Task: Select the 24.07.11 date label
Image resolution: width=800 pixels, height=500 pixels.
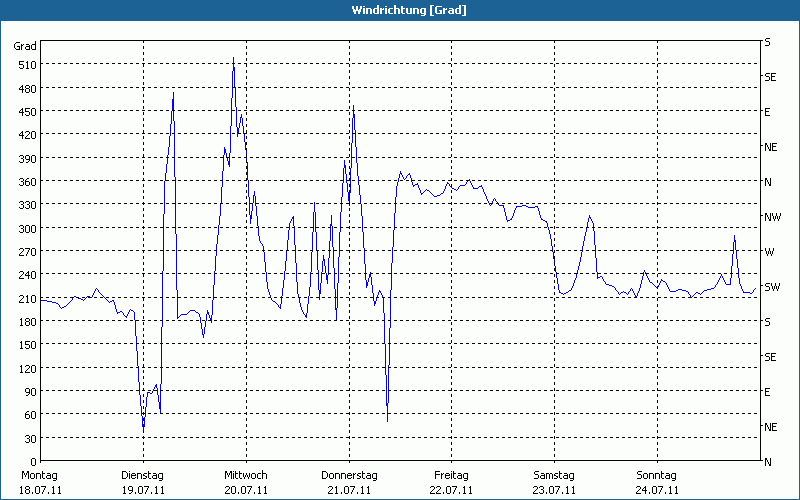Action: 657,490
